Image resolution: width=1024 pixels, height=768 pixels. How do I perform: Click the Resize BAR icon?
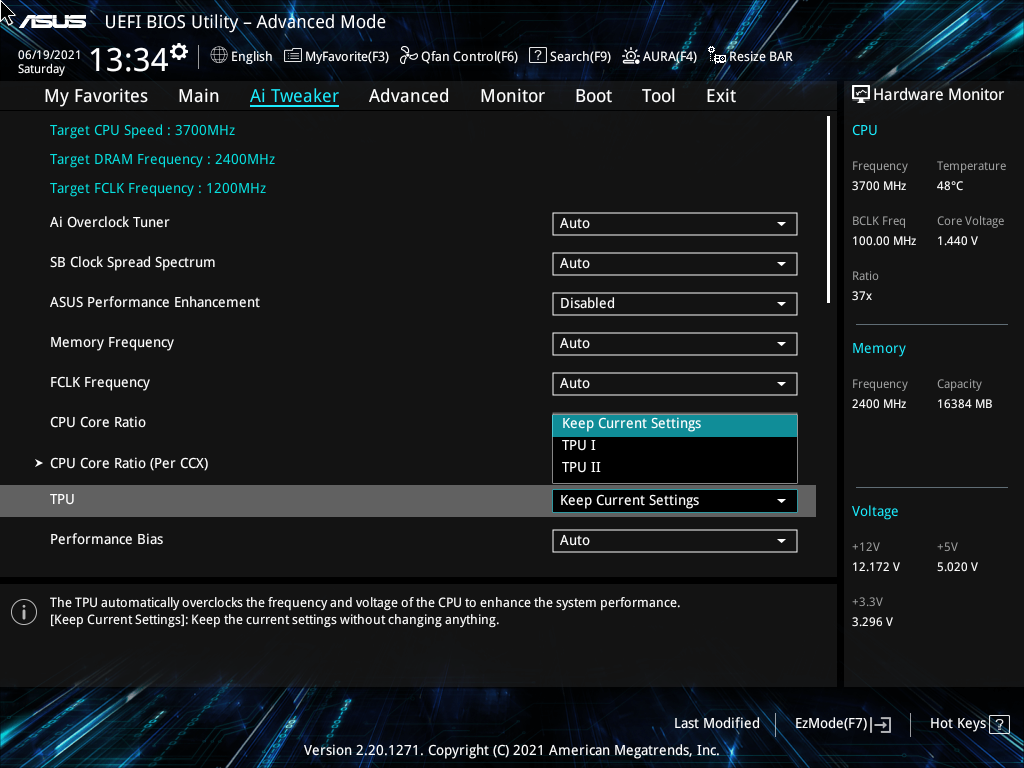click(716, 57)
